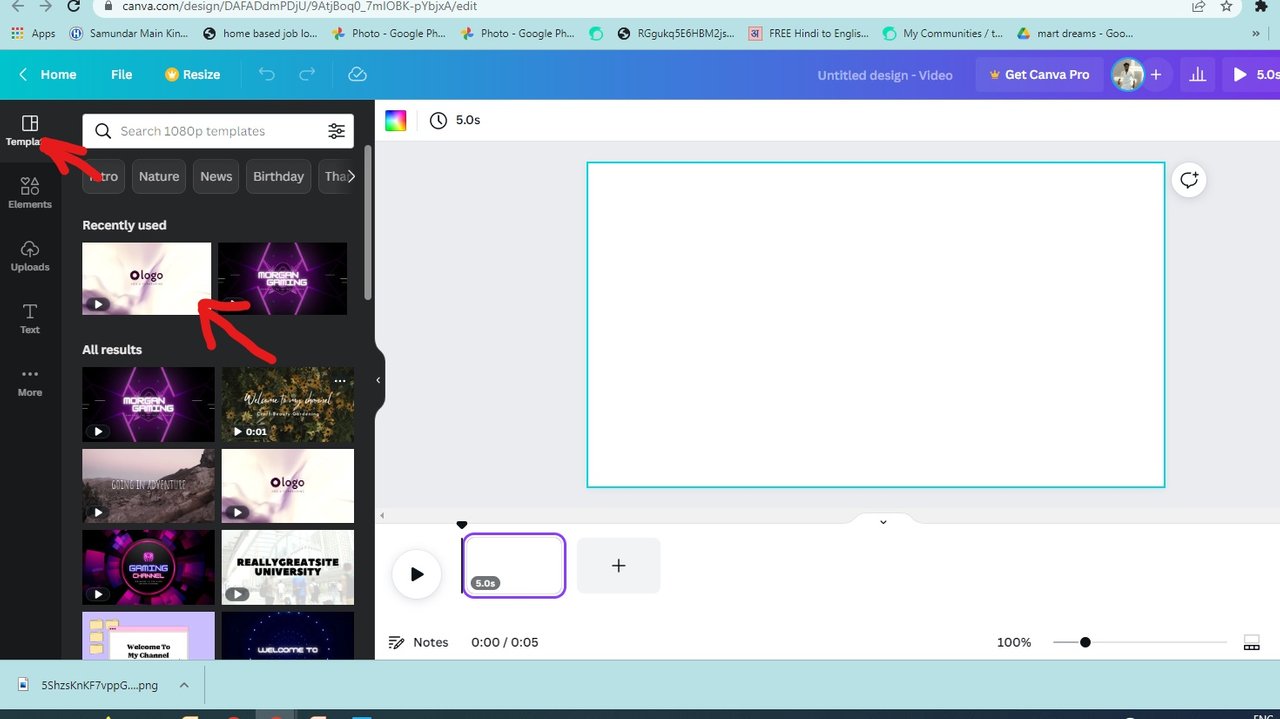The image size is (1280, 719).
Task: Go back to Home
Action: coord(47,75)
